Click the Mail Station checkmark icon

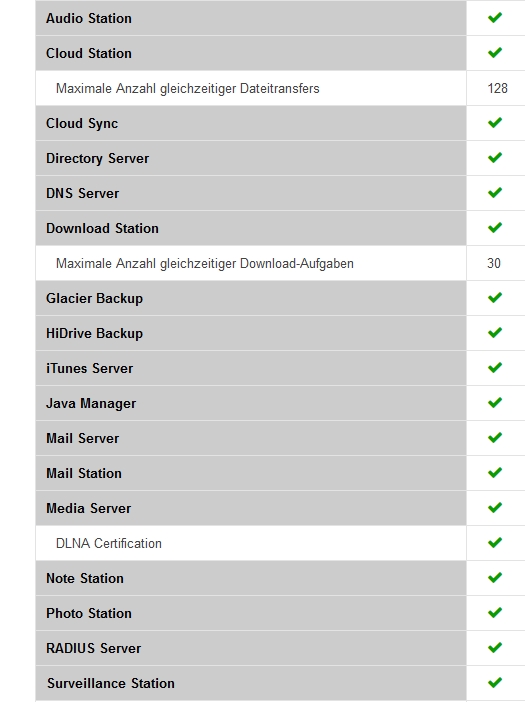tap(495, 472)
